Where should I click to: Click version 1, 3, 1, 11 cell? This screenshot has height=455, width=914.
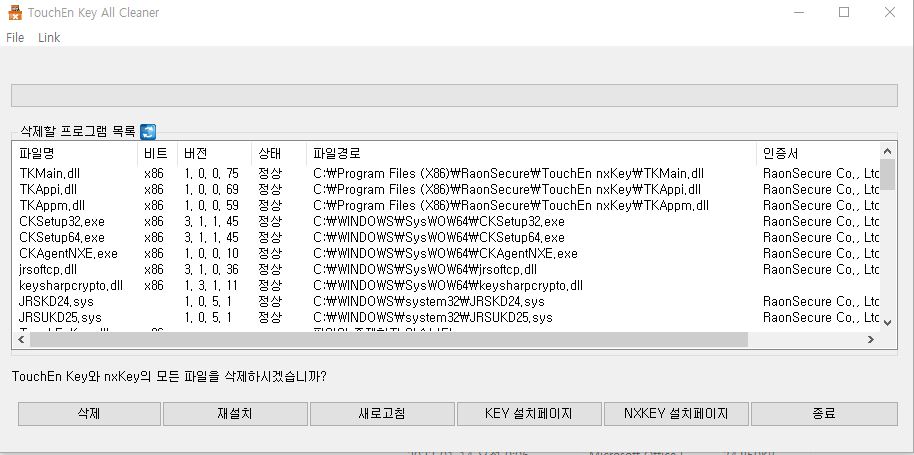[x=211, y=285]
